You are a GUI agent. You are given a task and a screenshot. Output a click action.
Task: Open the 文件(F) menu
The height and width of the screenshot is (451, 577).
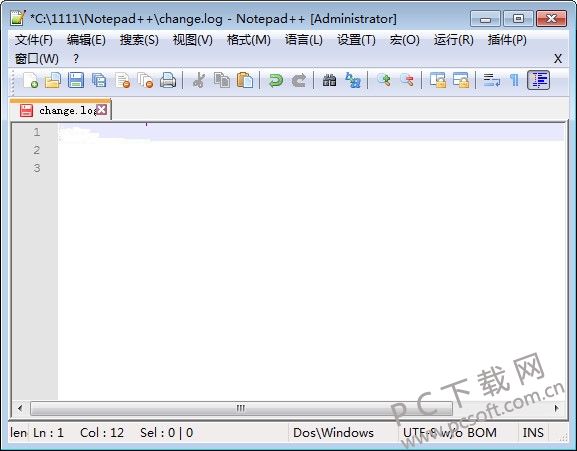(x=33, y=40)
